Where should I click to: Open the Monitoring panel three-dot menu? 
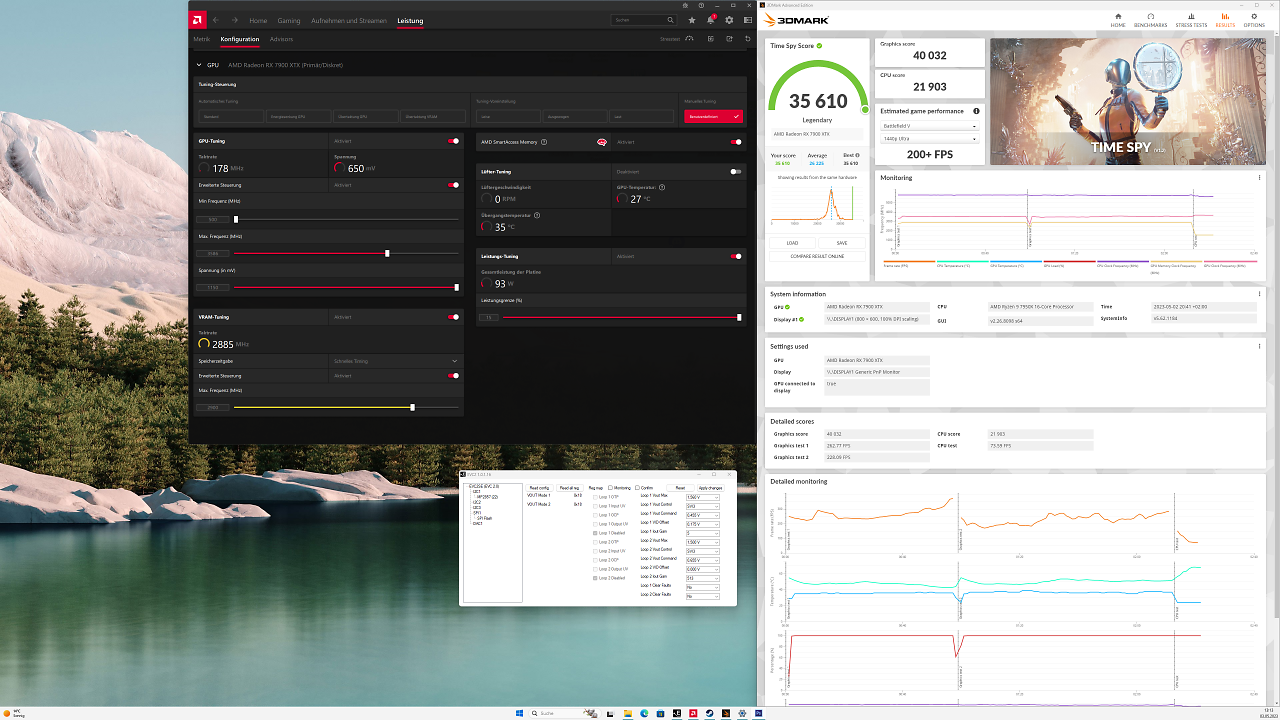(1259, 178)
